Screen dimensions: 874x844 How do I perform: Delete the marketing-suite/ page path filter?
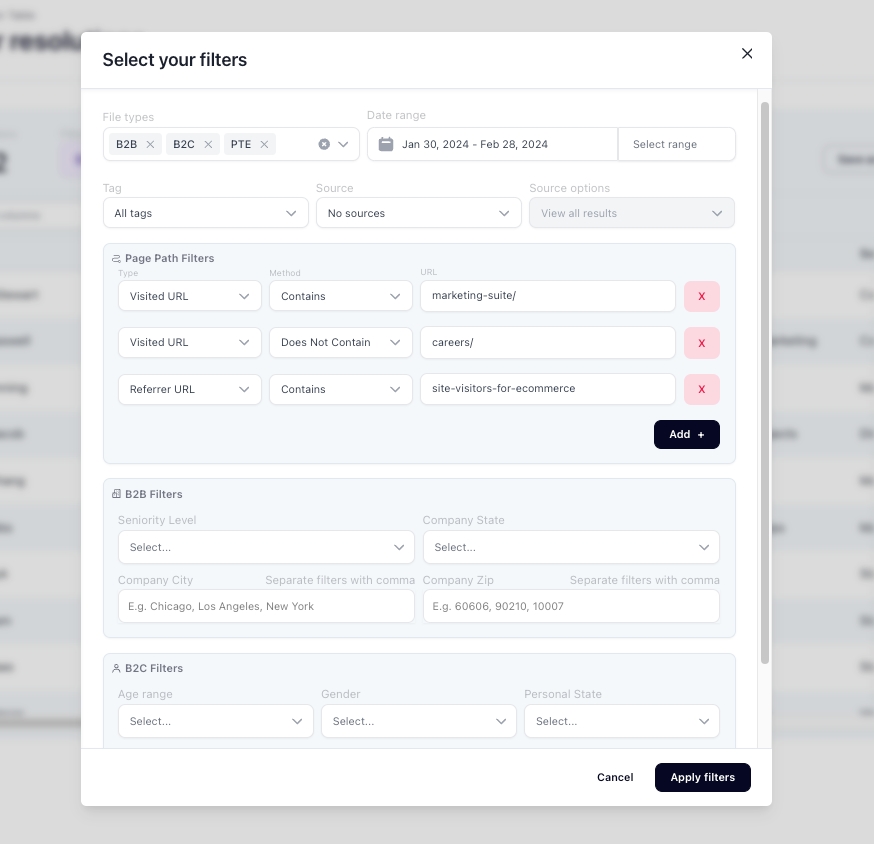pyautogui.click(x=701, y=296)
